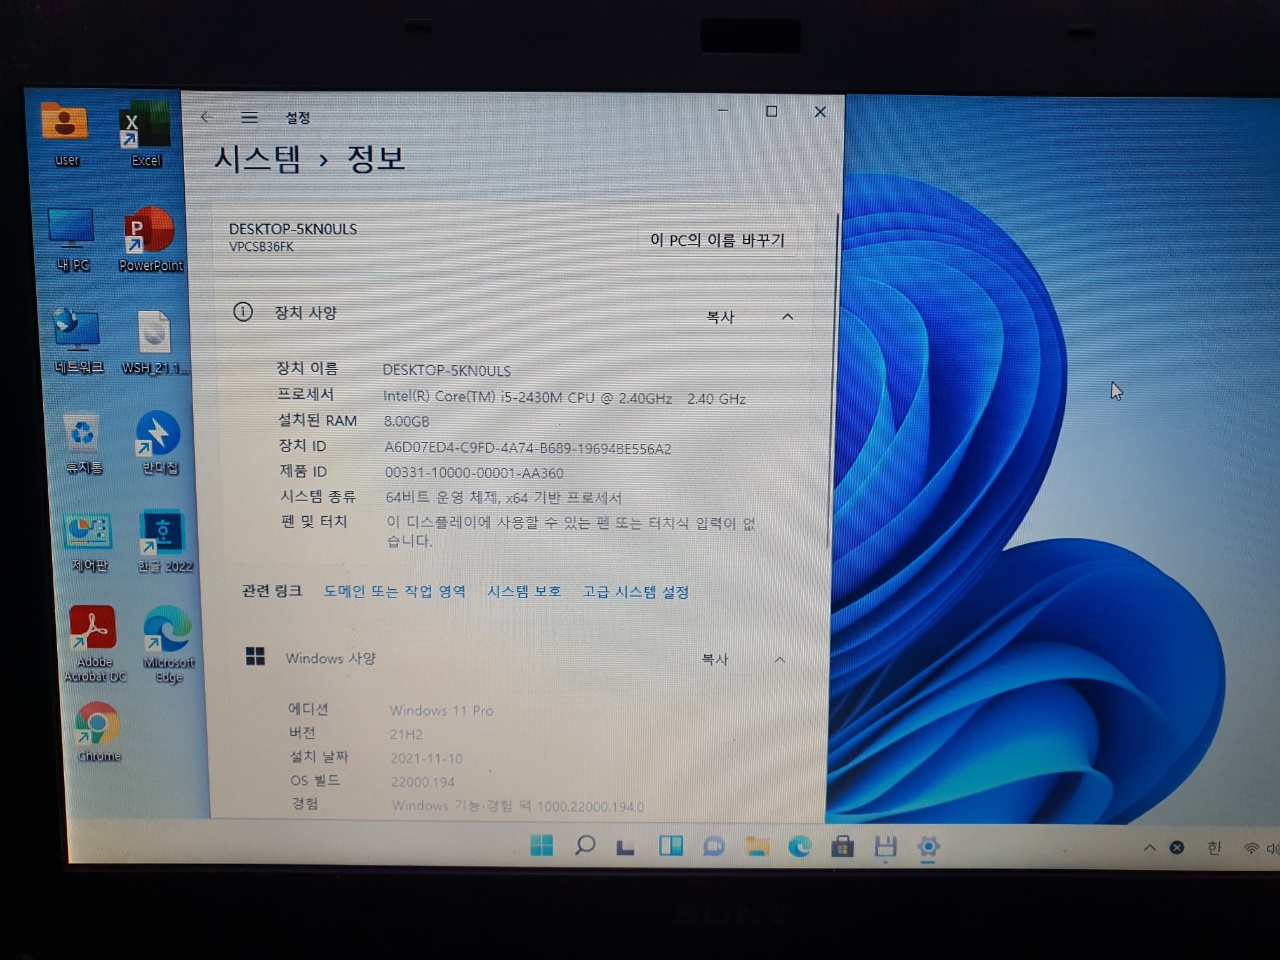Image resolution: width=1280 pixels, height=960 pixels.
Task: Open the Adobe Acrobat DC shortcut
Action: click(x=94, y=643)
